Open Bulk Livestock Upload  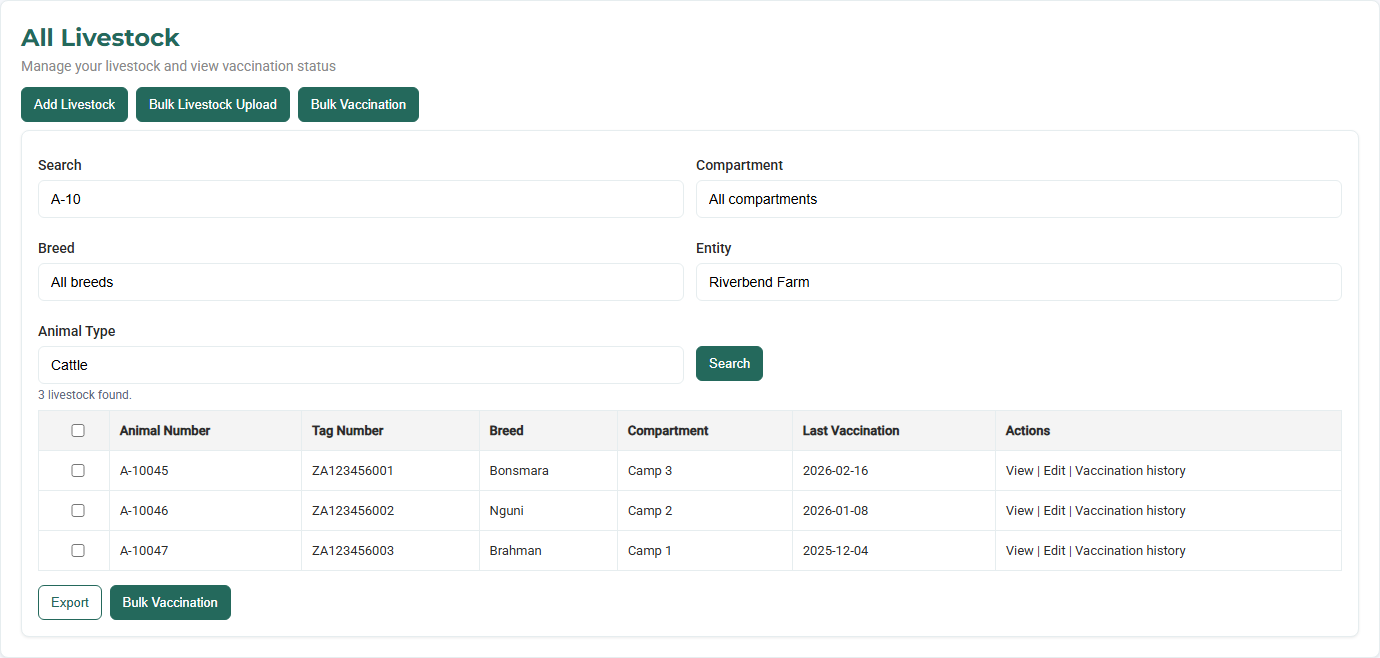213,105
